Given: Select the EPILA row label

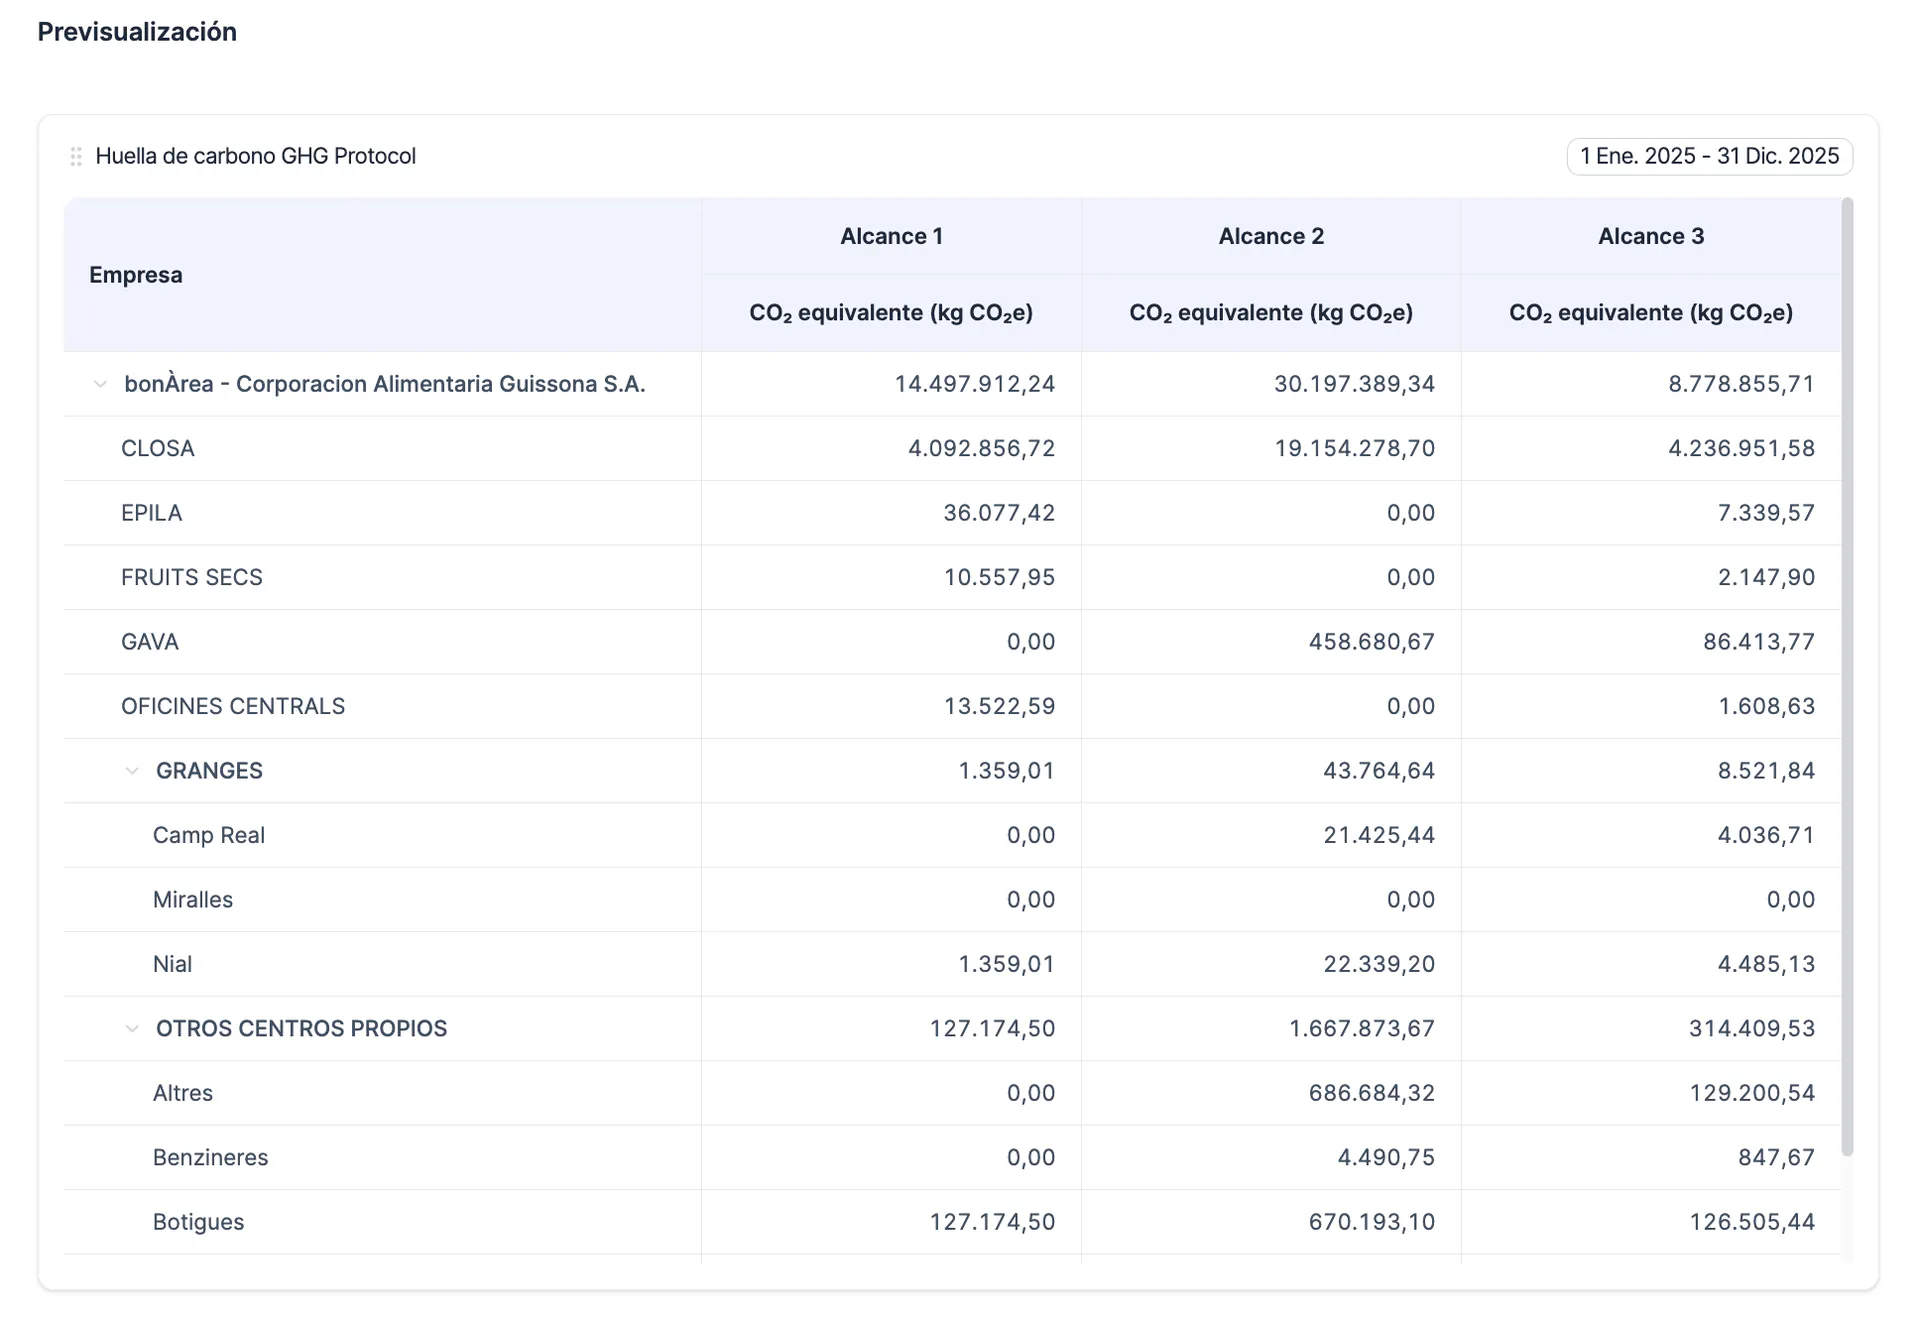Looking at the screenshot, I should click(x=152, y=513).
